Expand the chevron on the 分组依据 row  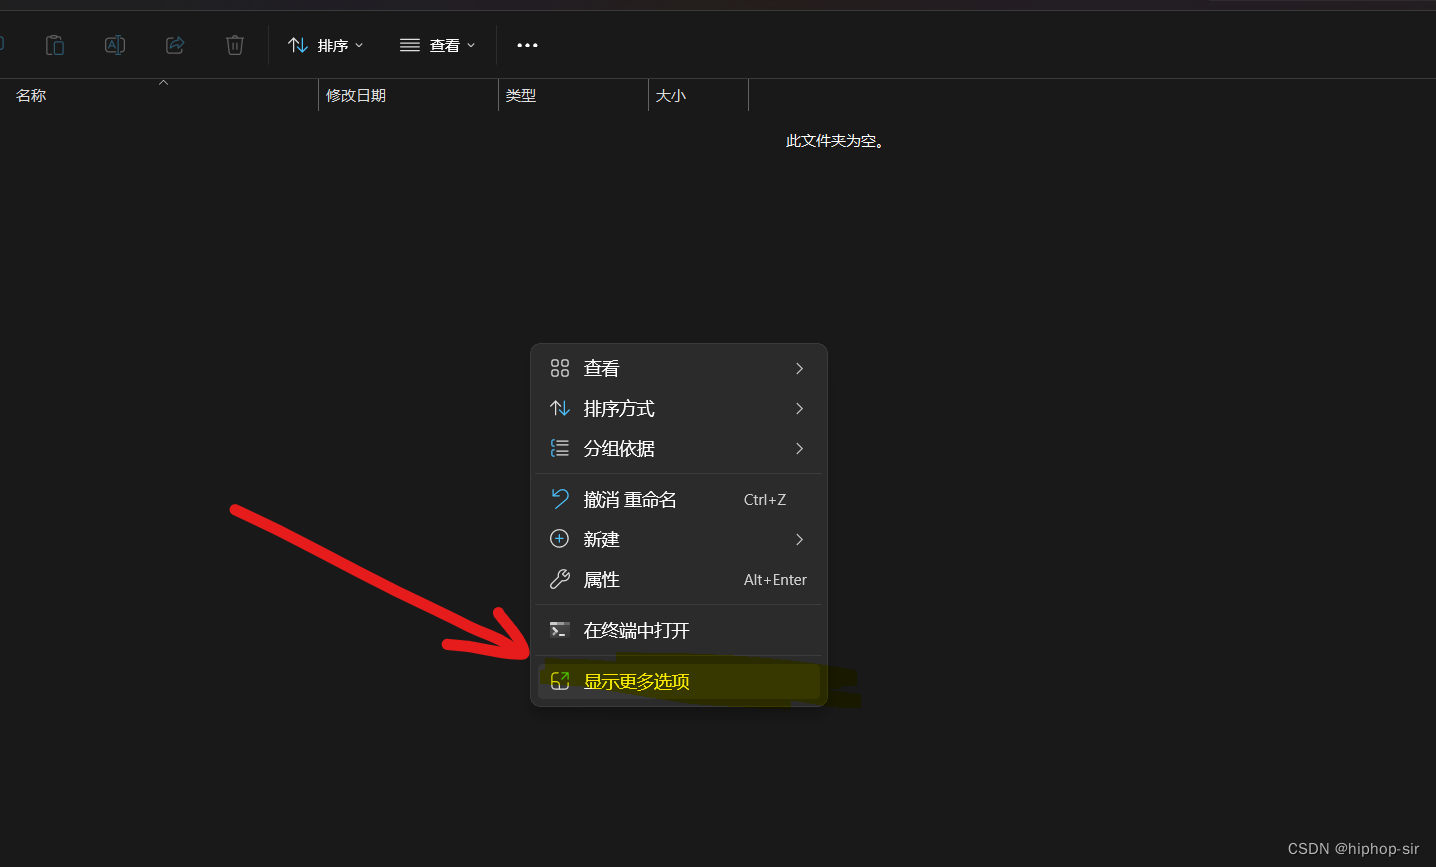click(799, 448)
